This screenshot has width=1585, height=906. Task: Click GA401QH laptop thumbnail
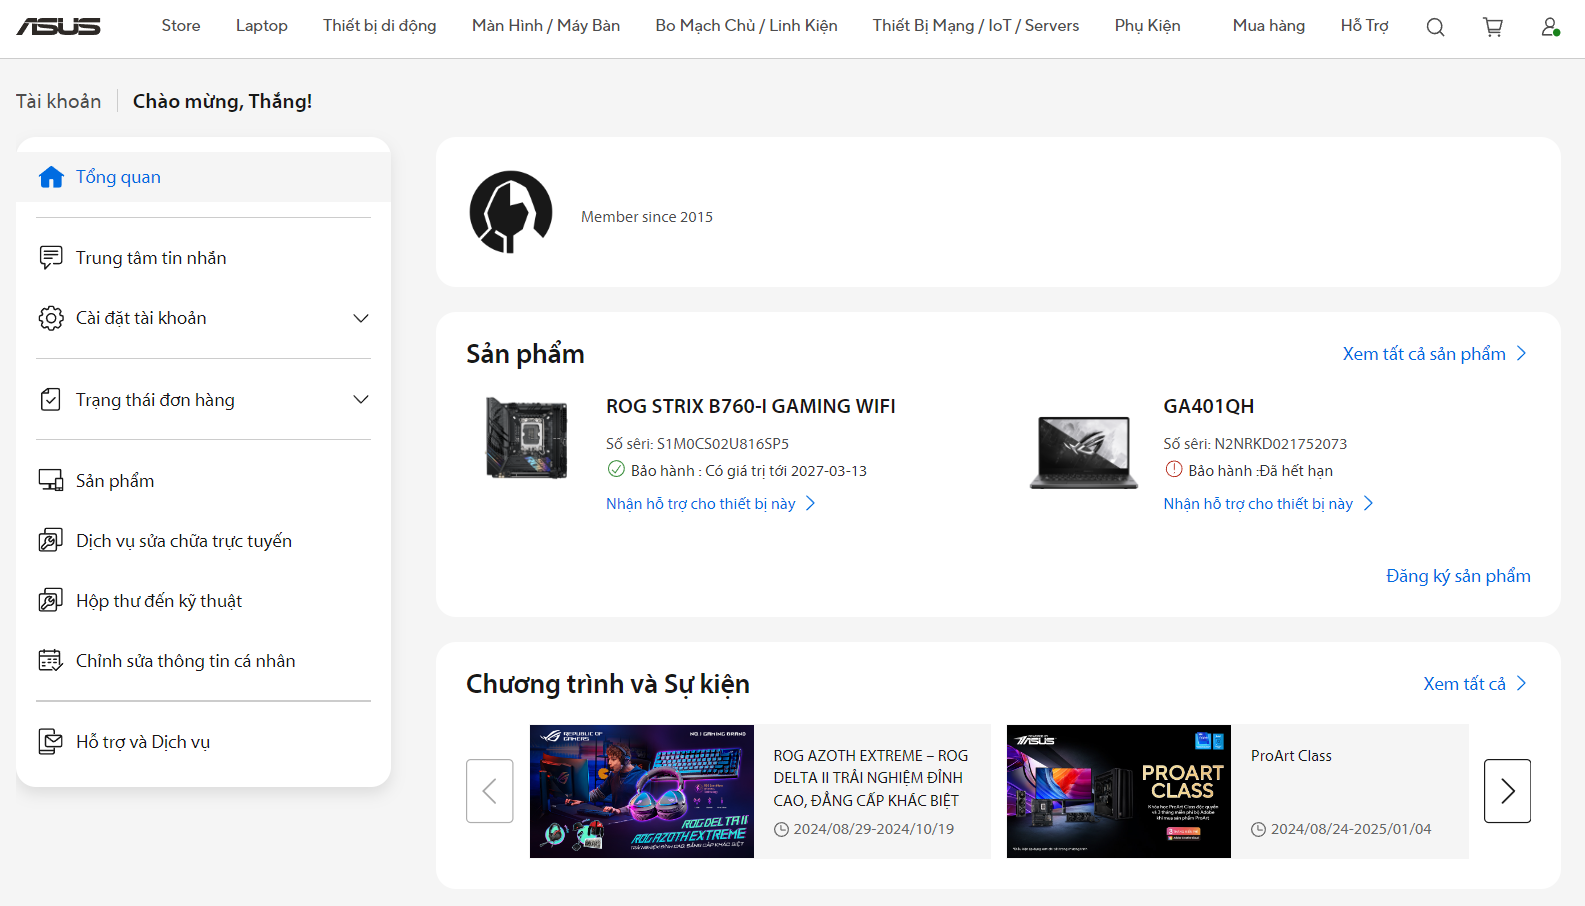(1084, 452)
